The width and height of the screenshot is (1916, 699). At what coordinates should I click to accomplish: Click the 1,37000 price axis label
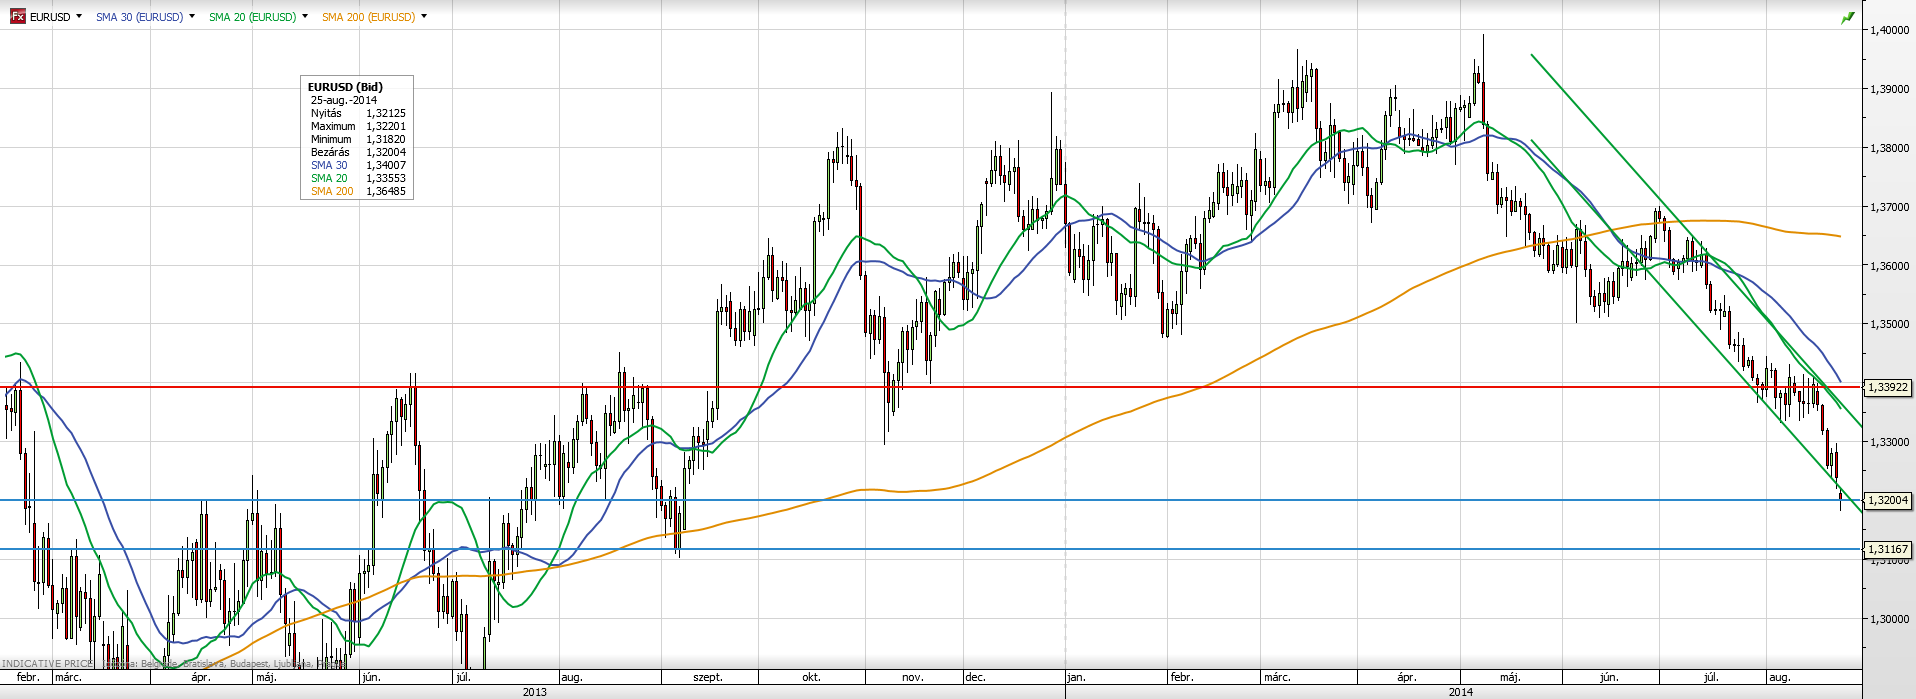[x=1889, y=207]
